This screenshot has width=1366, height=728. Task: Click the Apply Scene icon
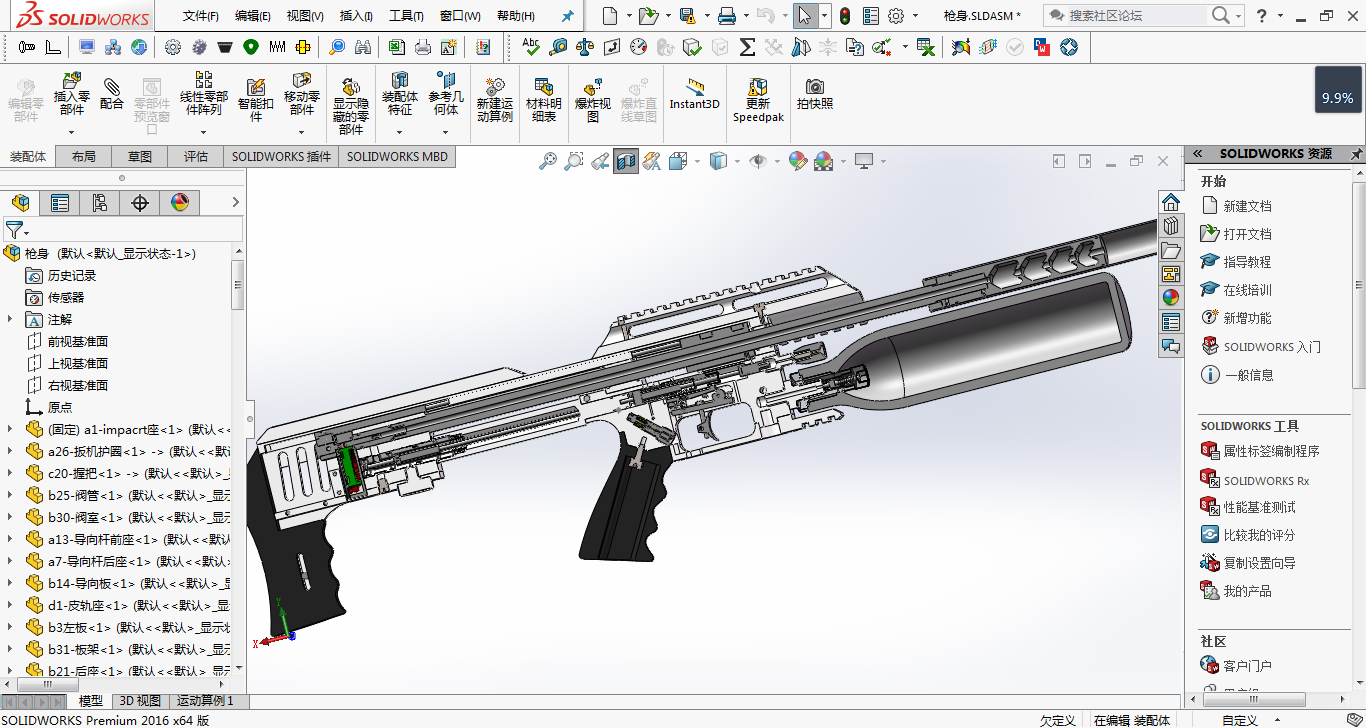click(823, 160)
